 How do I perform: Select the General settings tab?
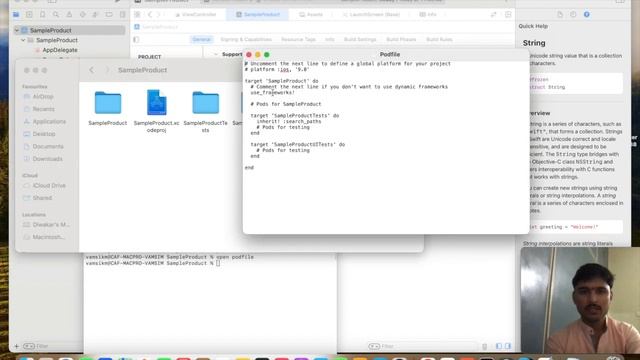point(202,40)
